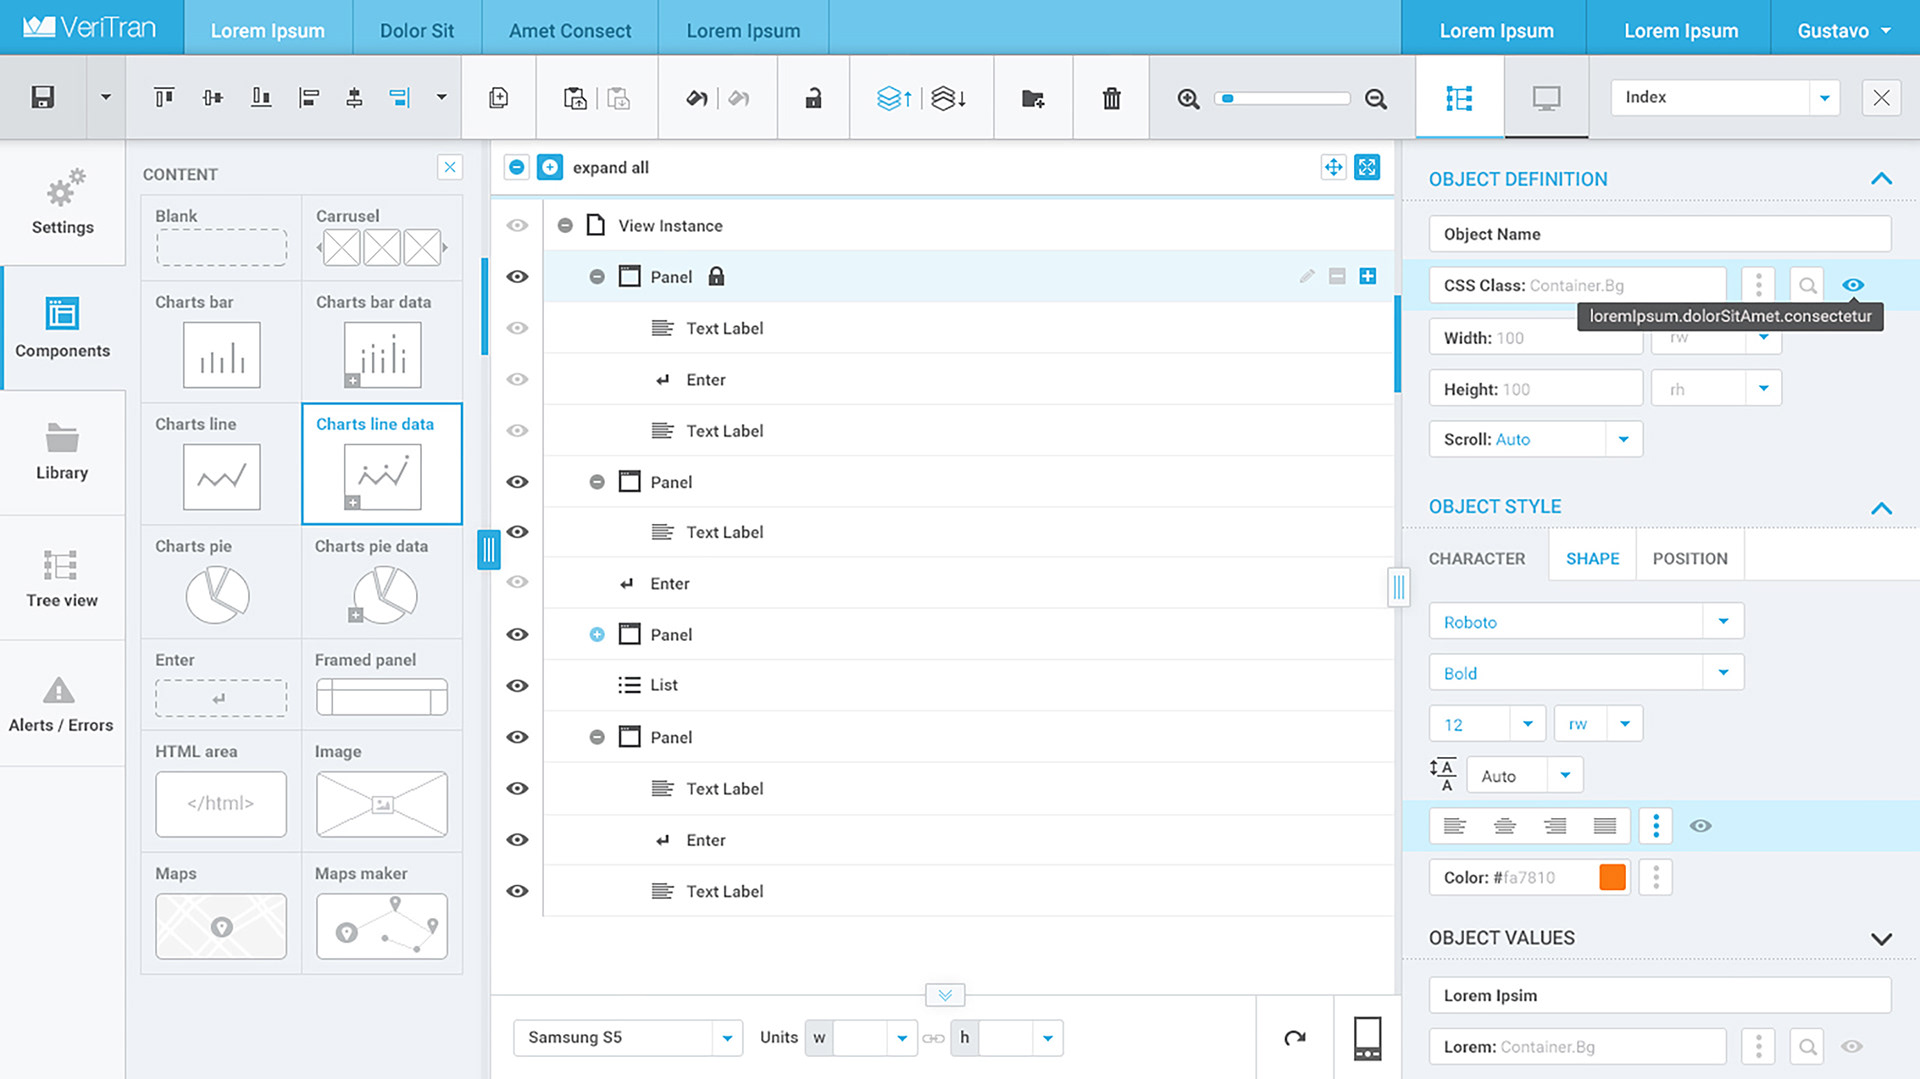Switch to tree structure view tab
This screenshot has height=1079, width=1920.
1459,98
